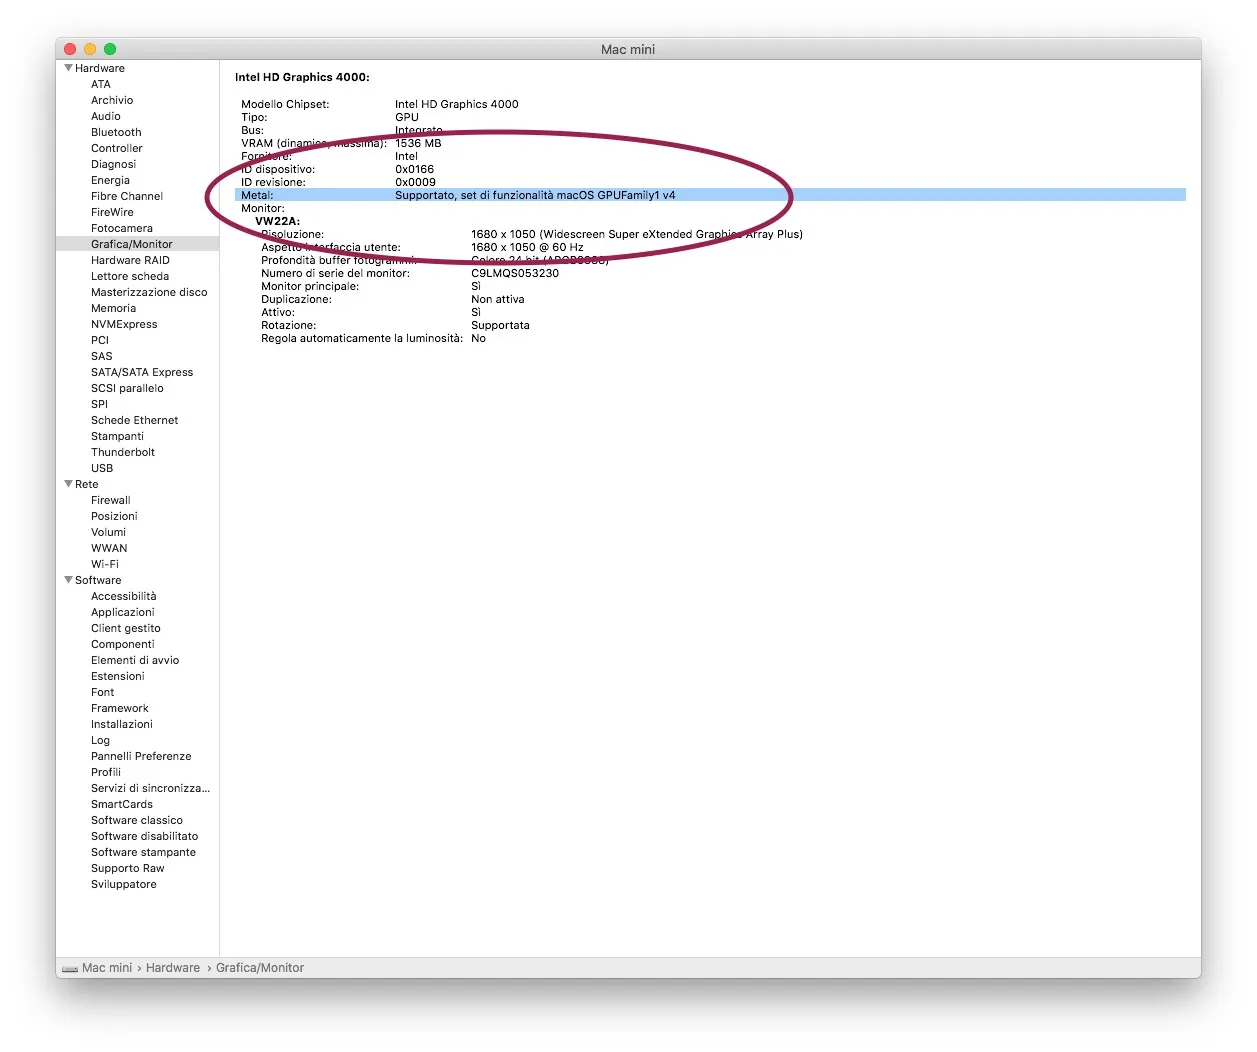The image size is (1257, 1052).
Task: Open Applicazioni under Software
Action: (122, 612)
